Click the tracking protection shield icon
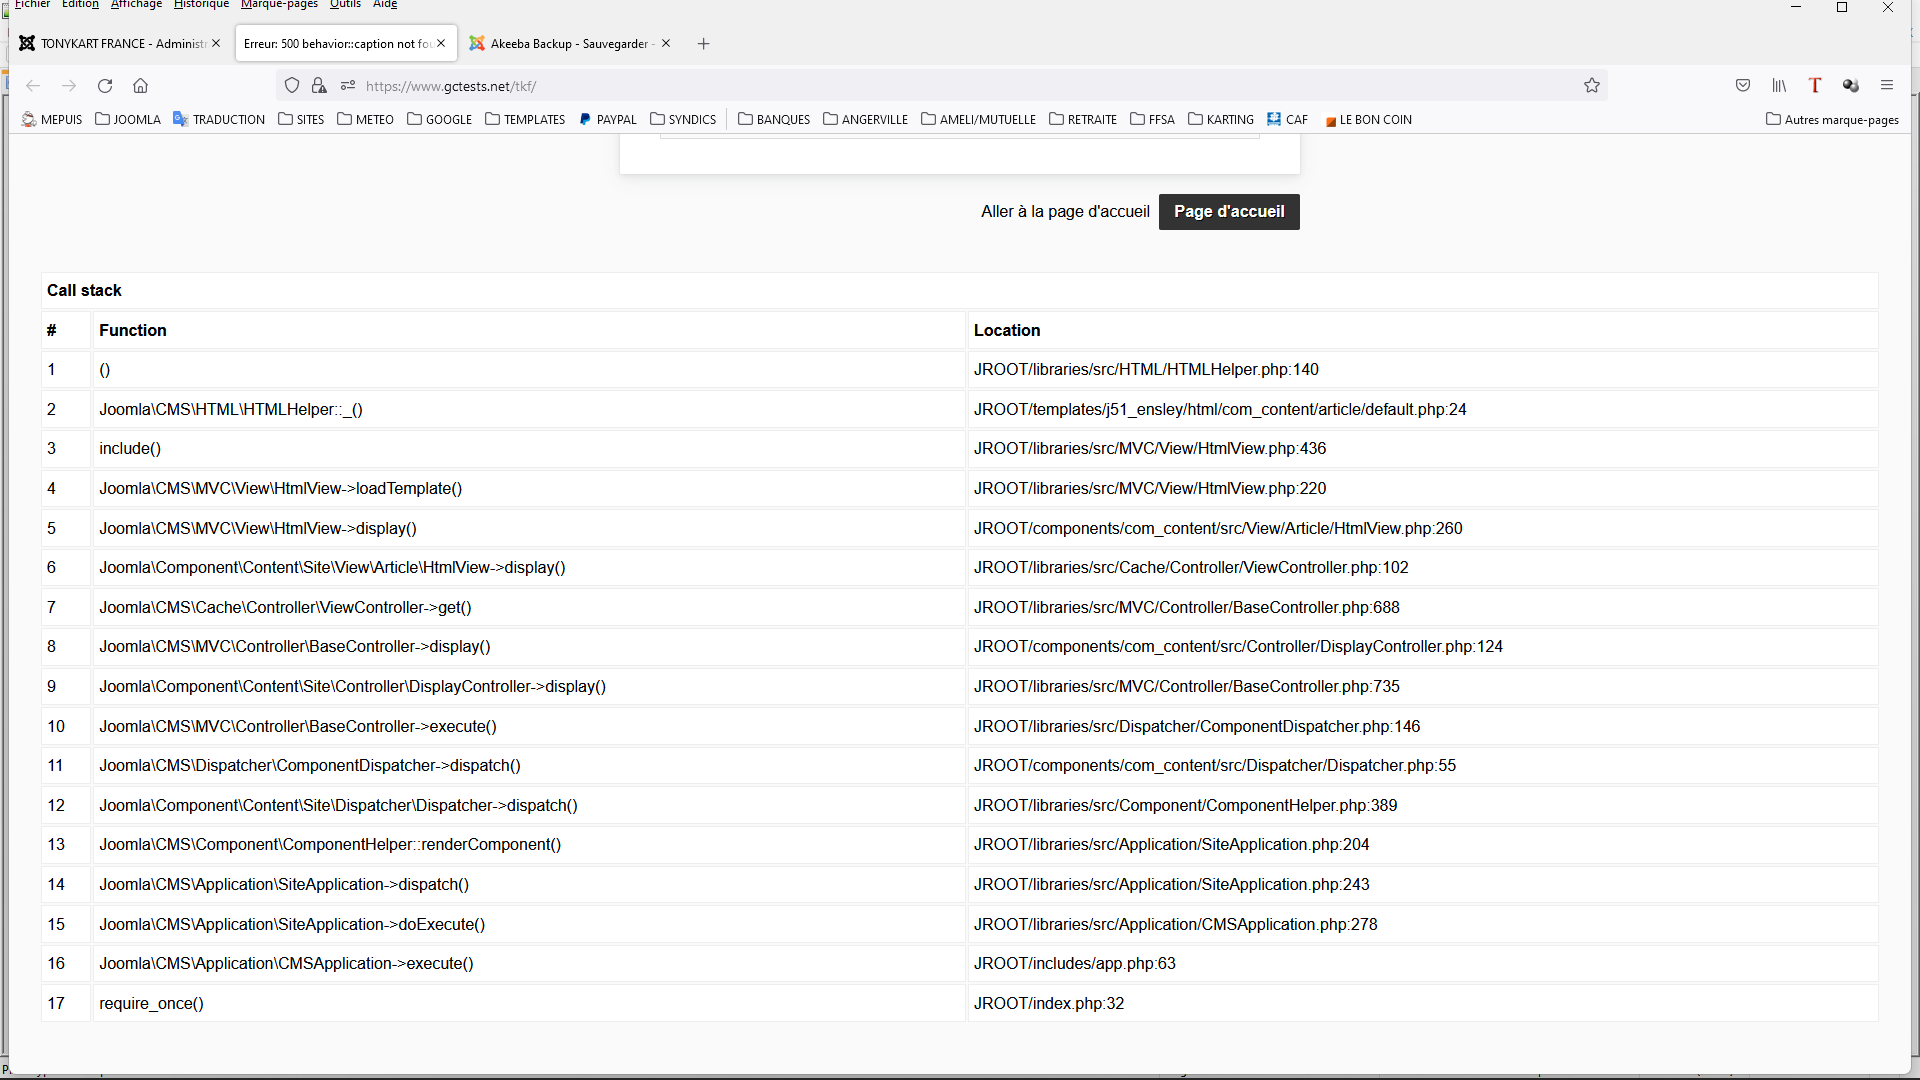 [292, 86]
